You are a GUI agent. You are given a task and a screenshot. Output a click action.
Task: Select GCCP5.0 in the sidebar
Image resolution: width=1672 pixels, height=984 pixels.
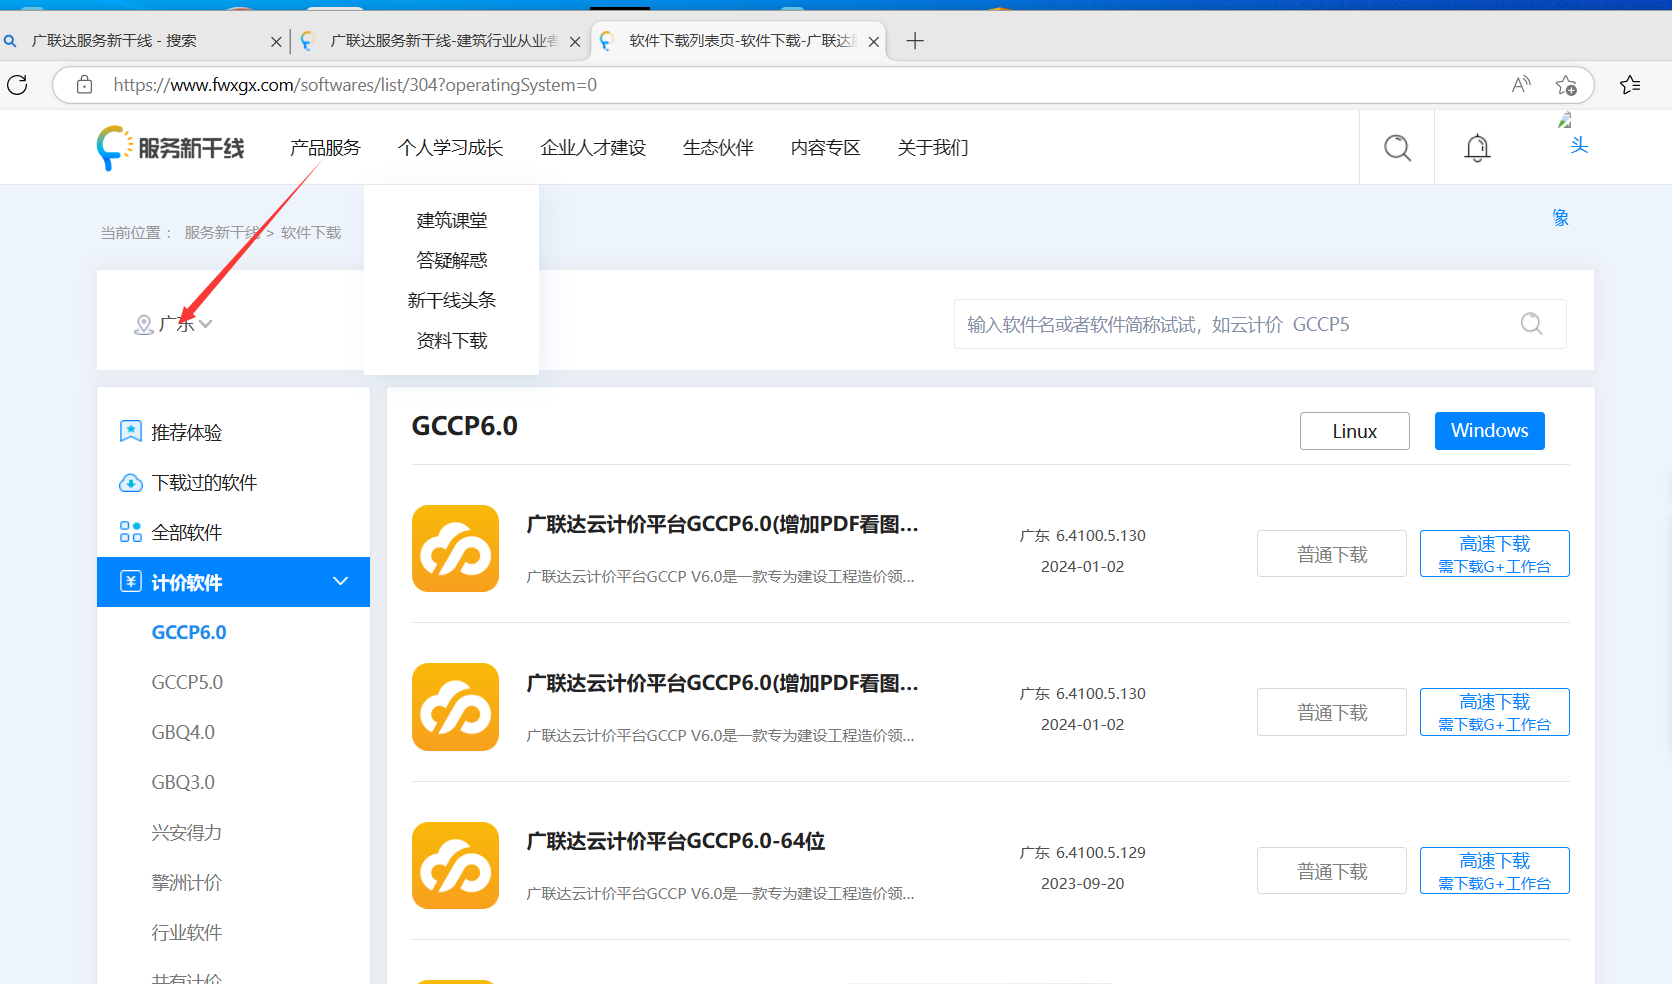[187, 682]
